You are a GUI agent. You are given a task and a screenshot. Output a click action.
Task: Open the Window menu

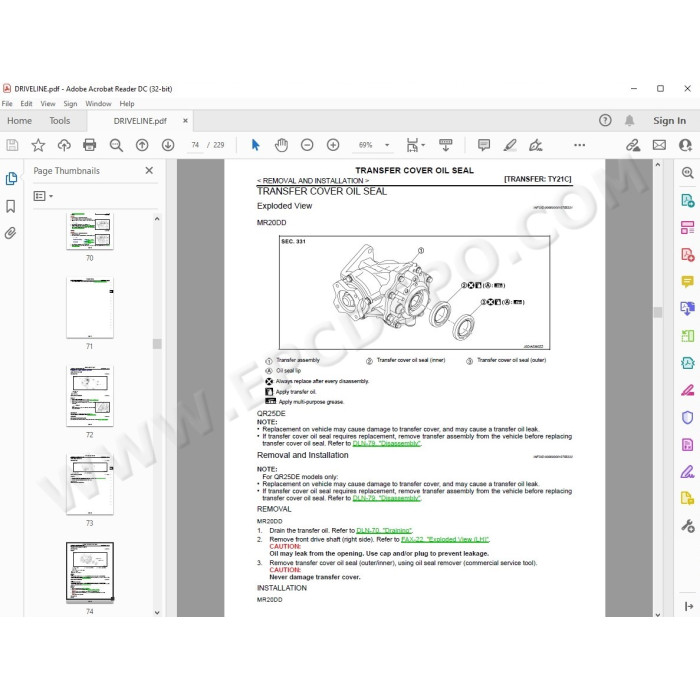98,104
